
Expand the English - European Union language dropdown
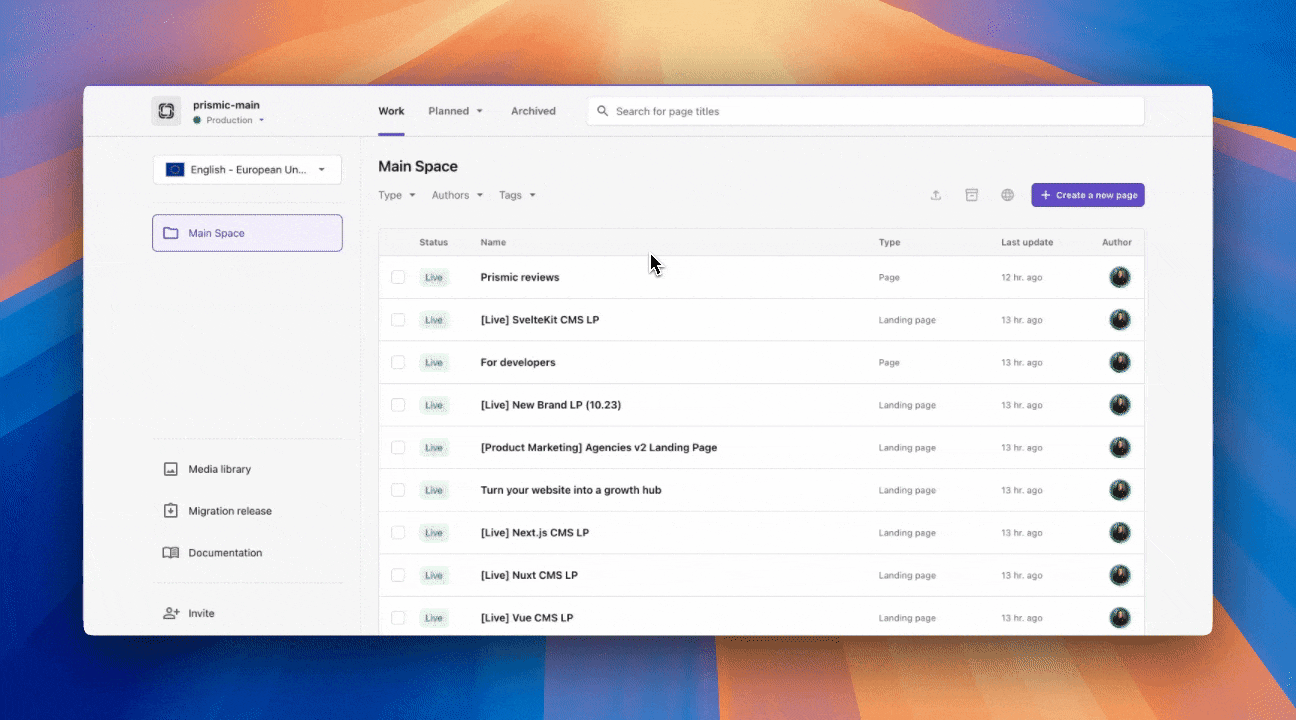(x=247, y=169)
